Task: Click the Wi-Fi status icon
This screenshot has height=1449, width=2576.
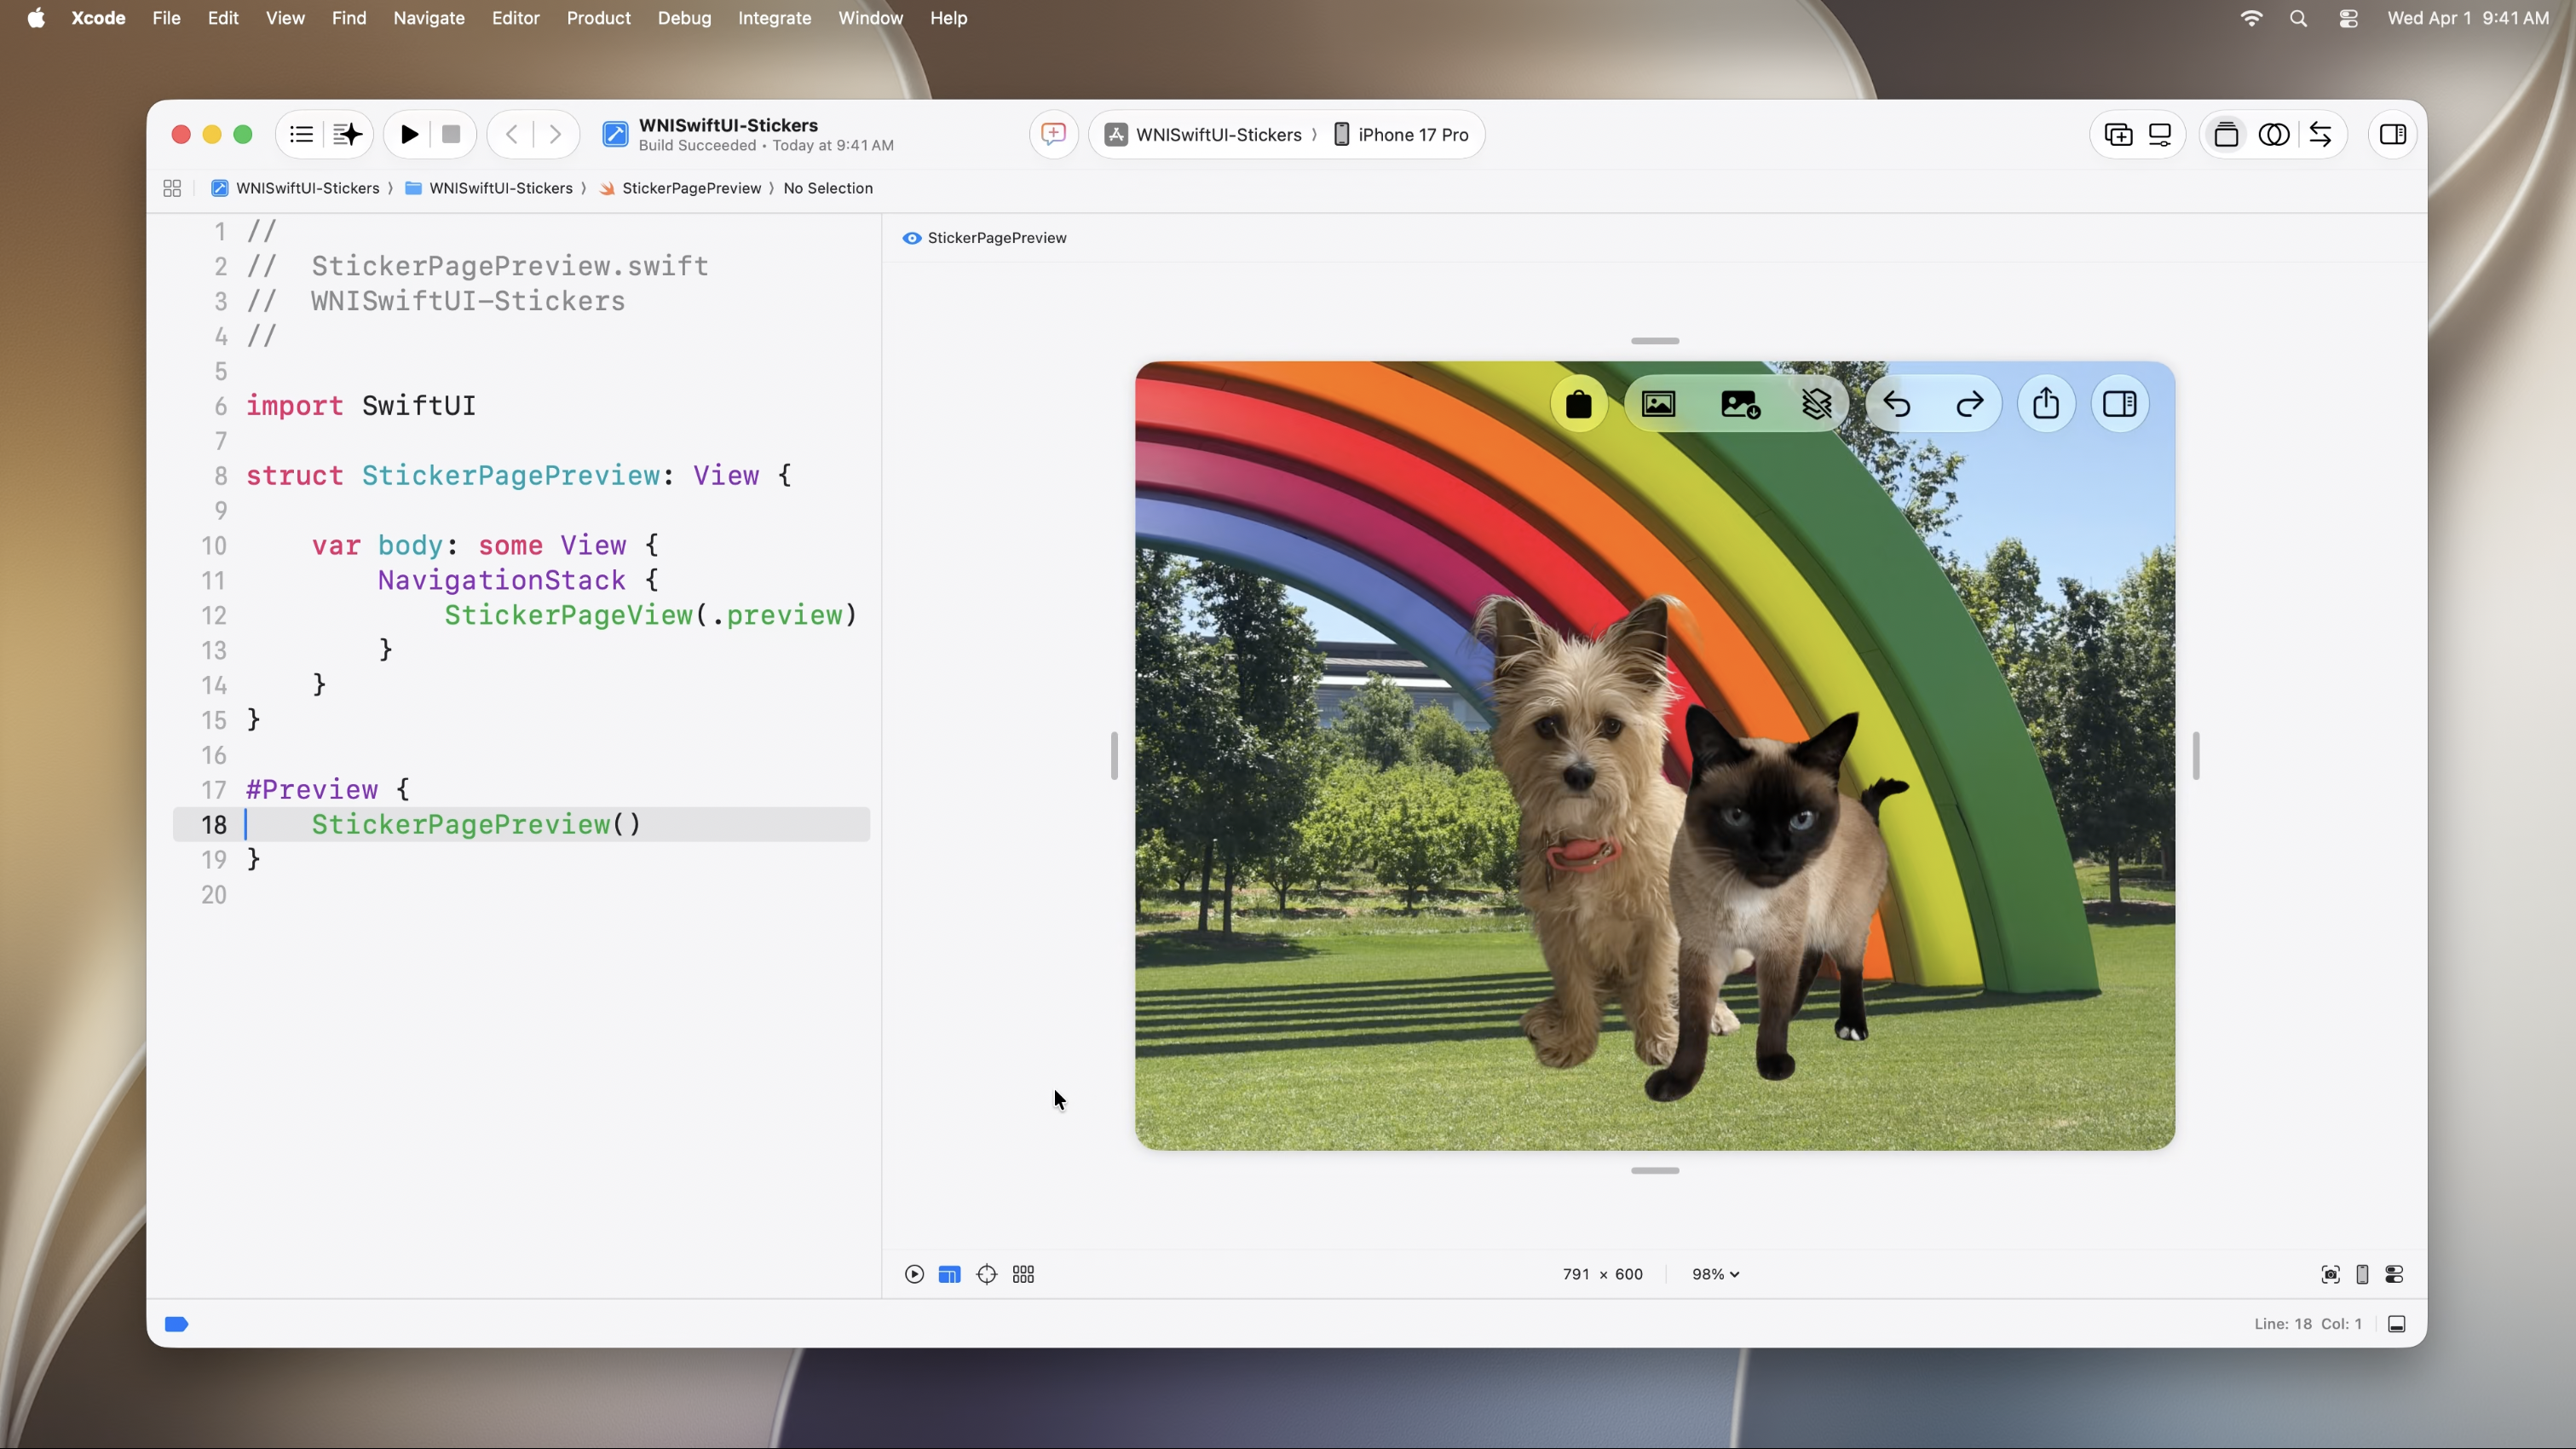Action: (x=2251, y=18)
